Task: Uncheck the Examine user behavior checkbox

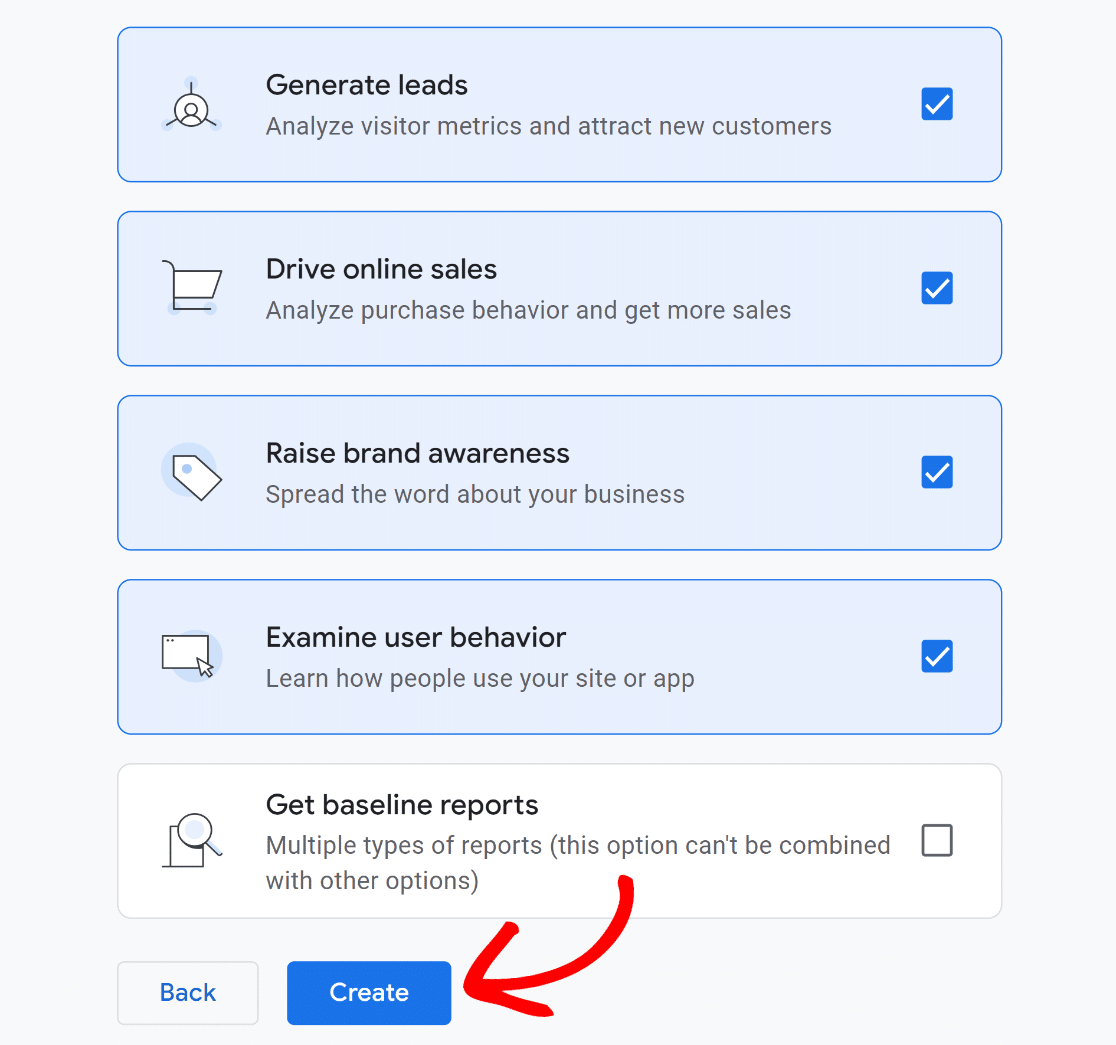Action: [x=937, y=656]
